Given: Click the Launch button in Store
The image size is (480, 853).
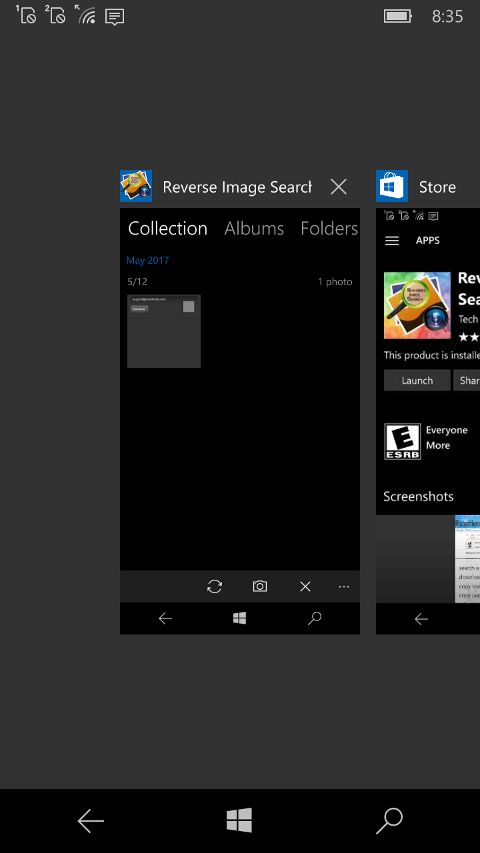Looking at the screenshot, I should tap(417, 380).
